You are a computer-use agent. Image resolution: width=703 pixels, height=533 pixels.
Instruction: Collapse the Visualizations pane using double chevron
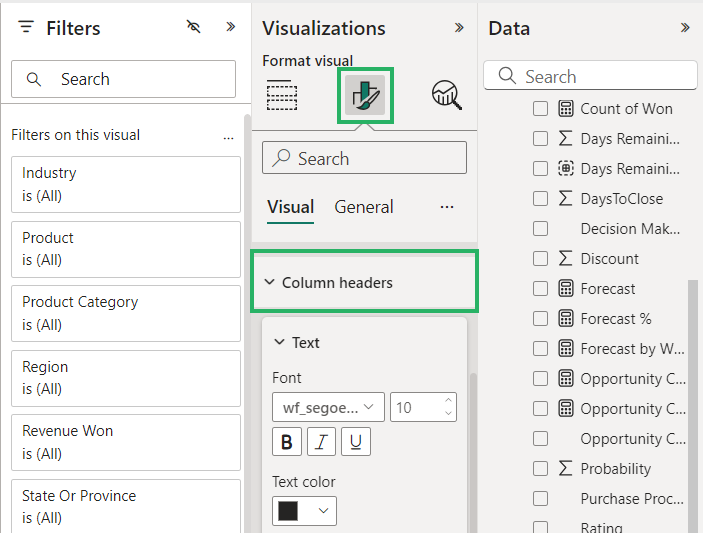459,28
